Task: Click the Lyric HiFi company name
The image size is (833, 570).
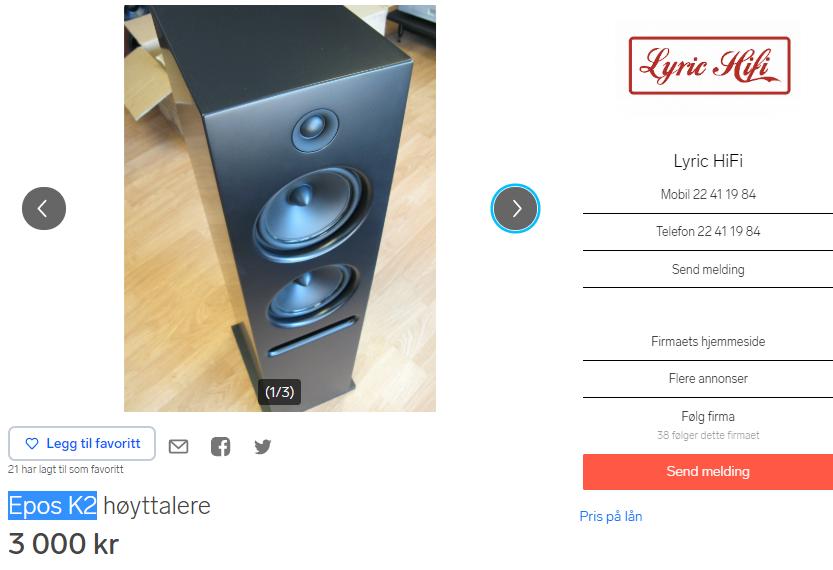Action: coord(708,161)
